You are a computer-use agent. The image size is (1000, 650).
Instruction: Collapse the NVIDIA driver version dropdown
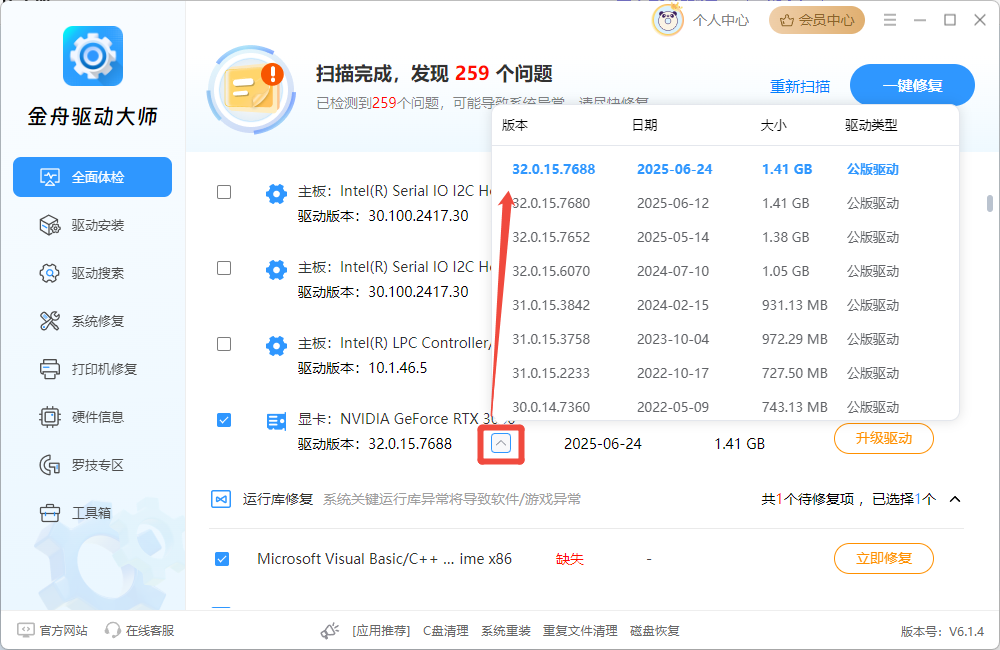(x=501, y=443)
